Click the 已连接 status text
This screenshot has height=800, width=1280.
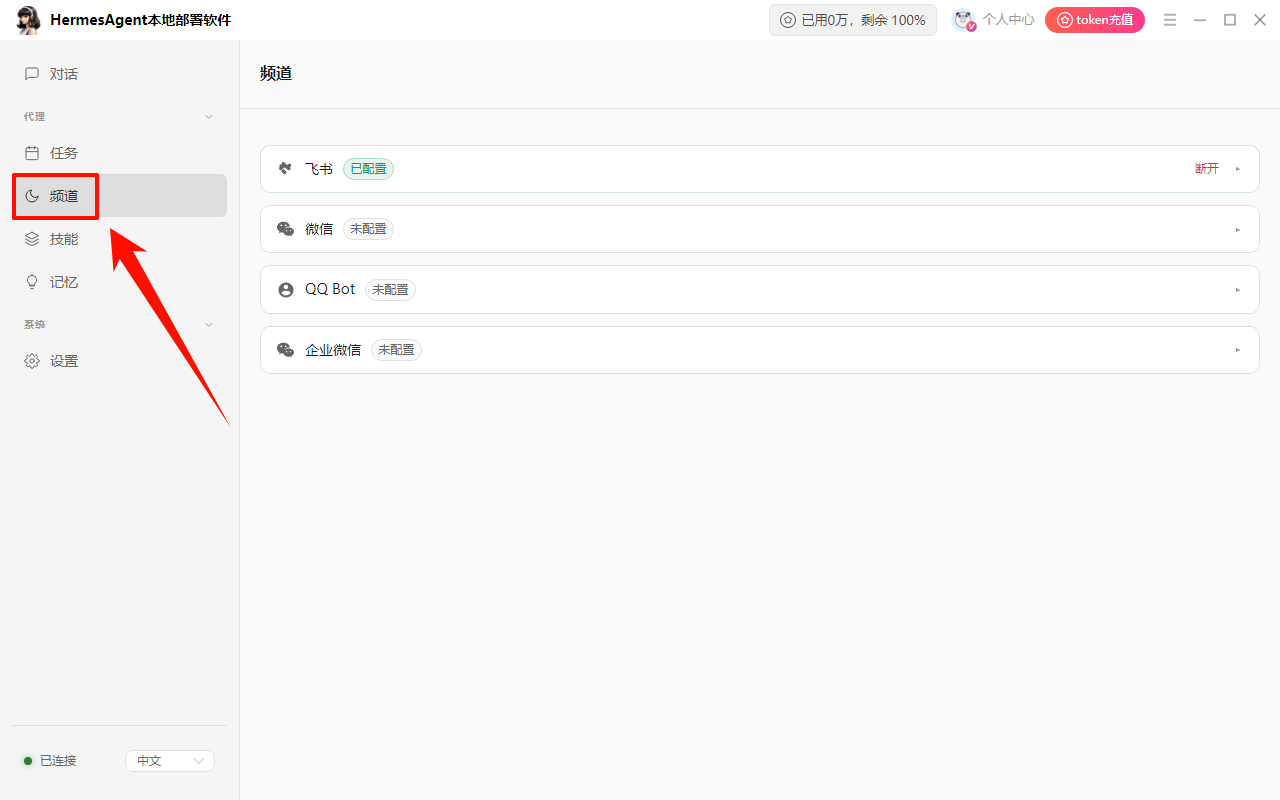[x=58, y=761]
